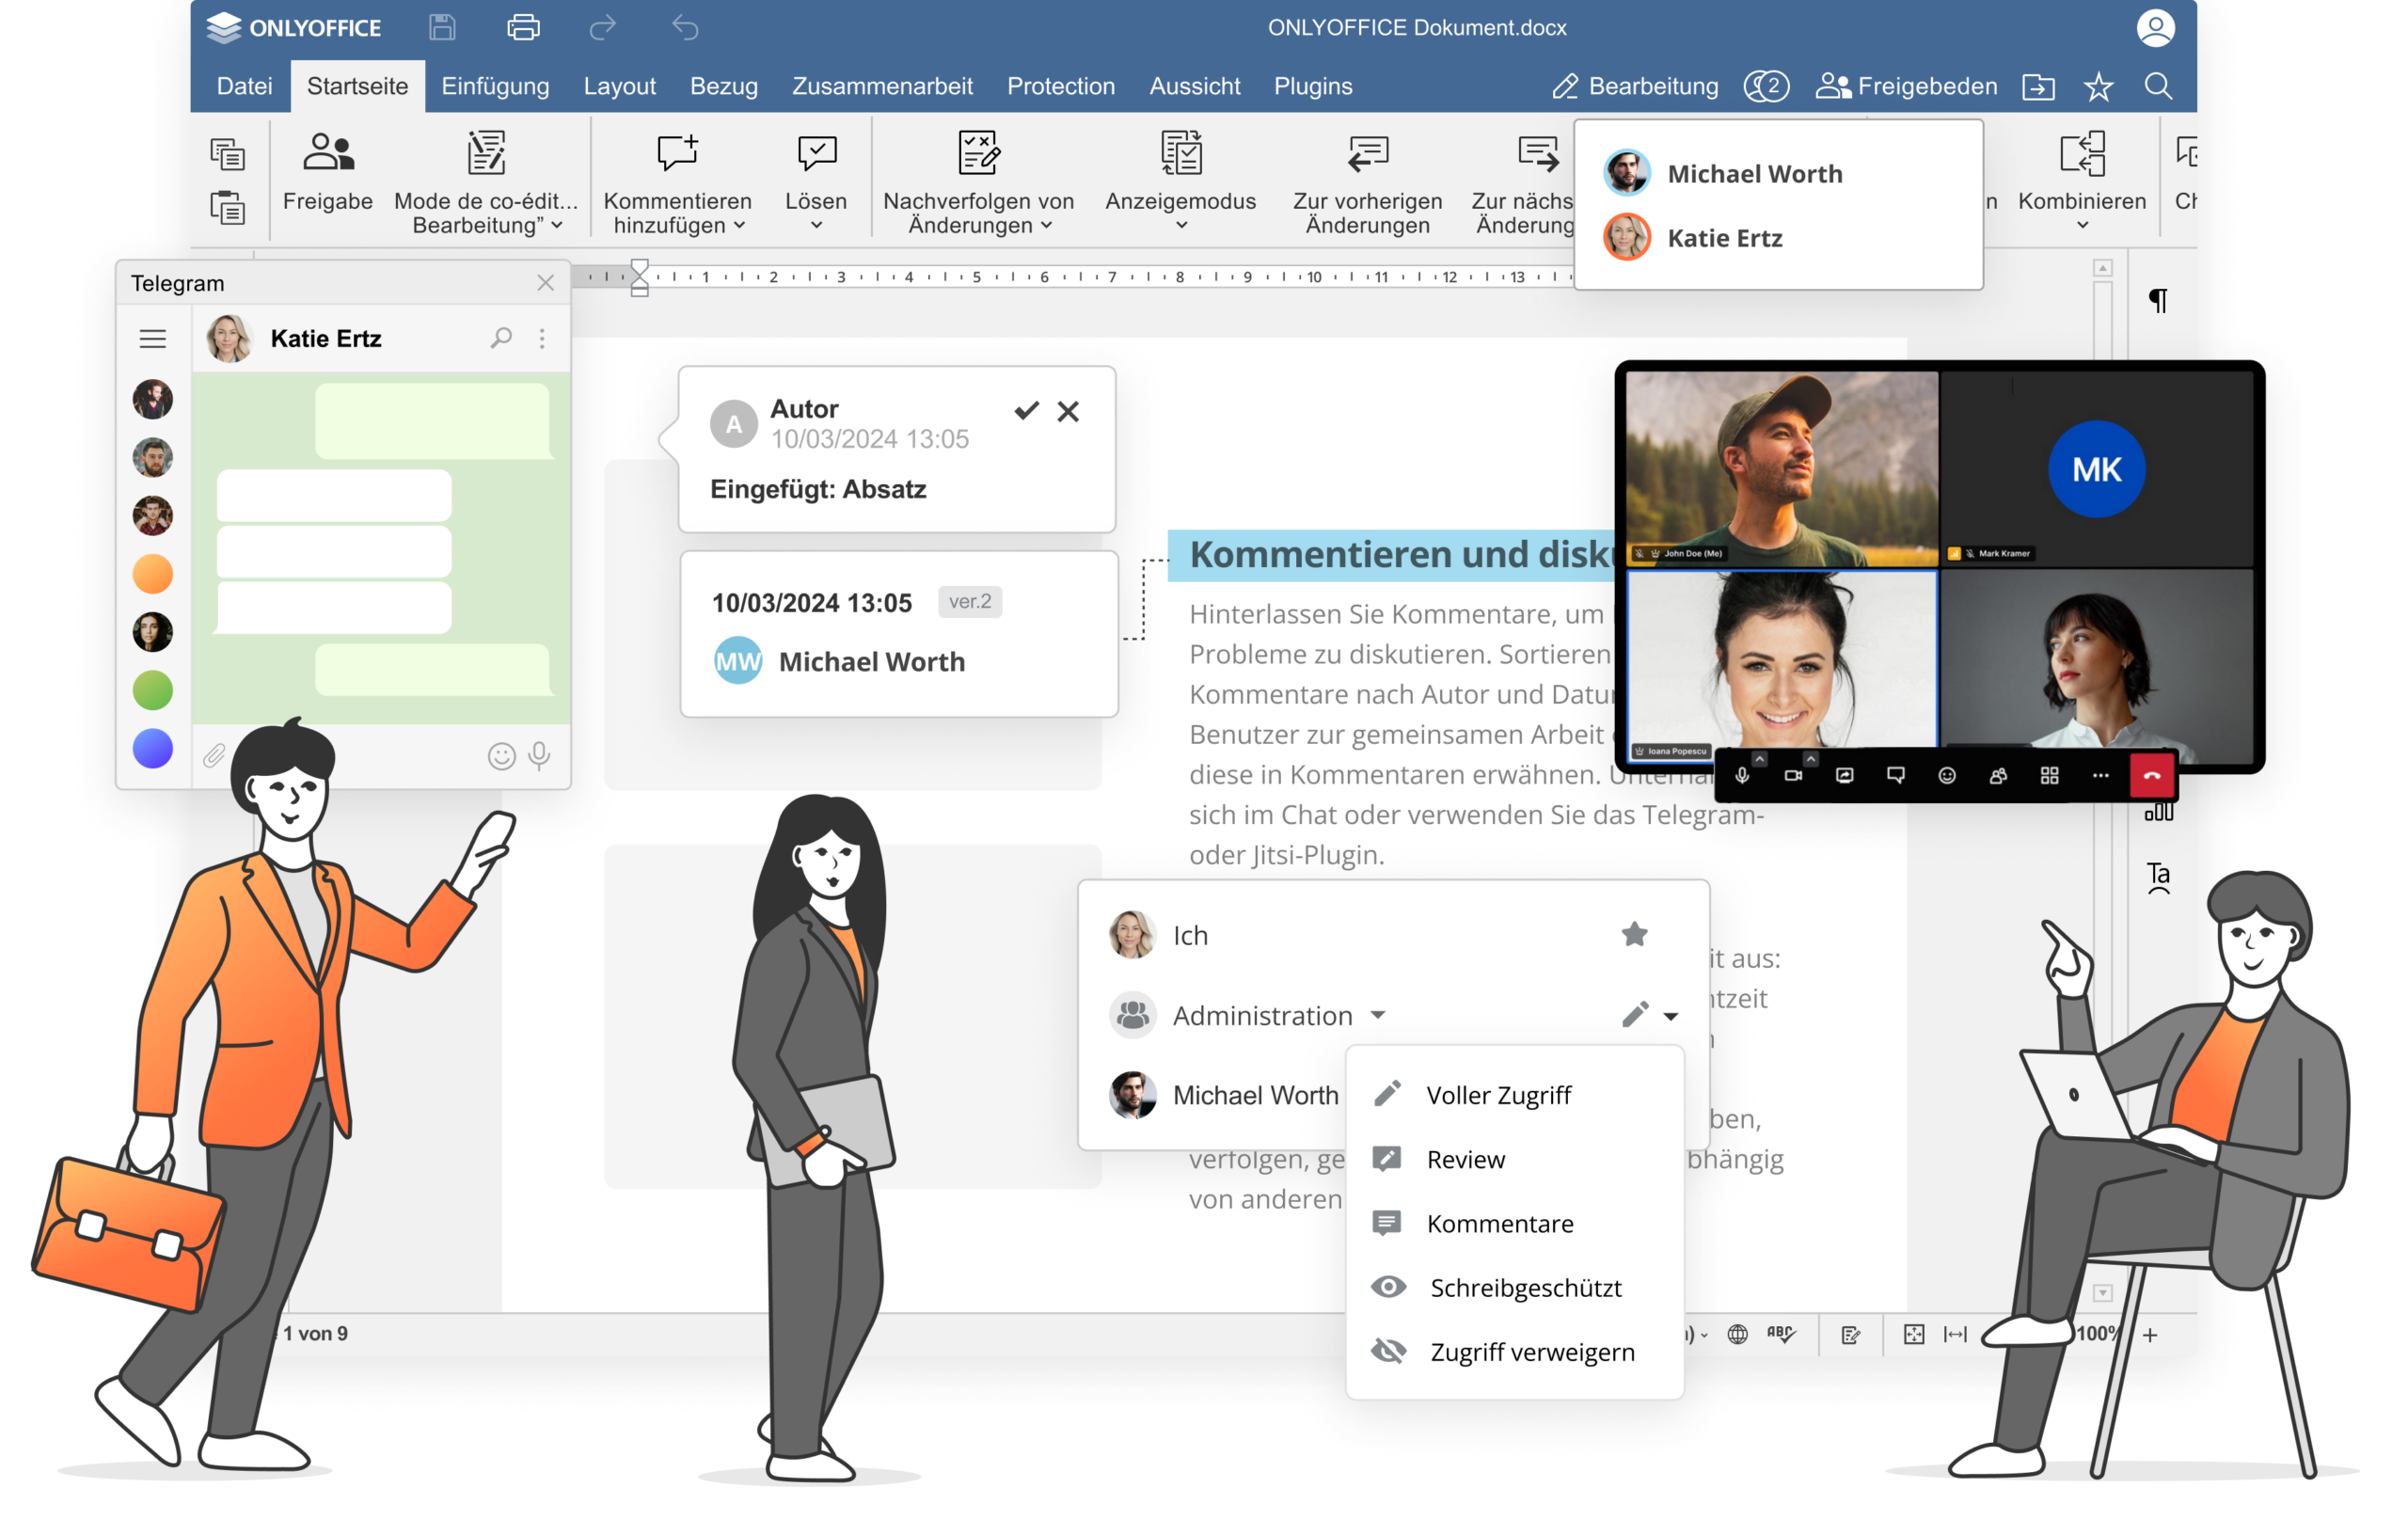
Task: Click the Print icon in title bar
Action: 523,27
